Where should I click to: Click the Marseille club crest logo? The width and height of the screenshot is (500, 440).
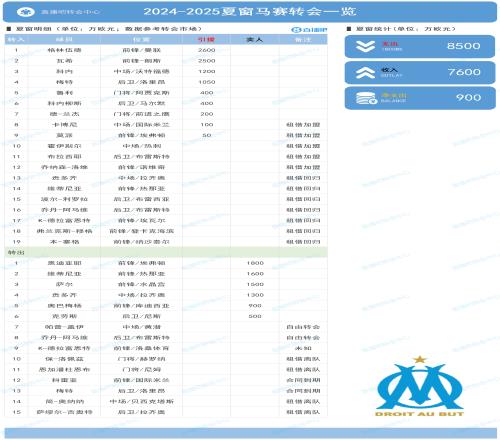click(420, 386)
